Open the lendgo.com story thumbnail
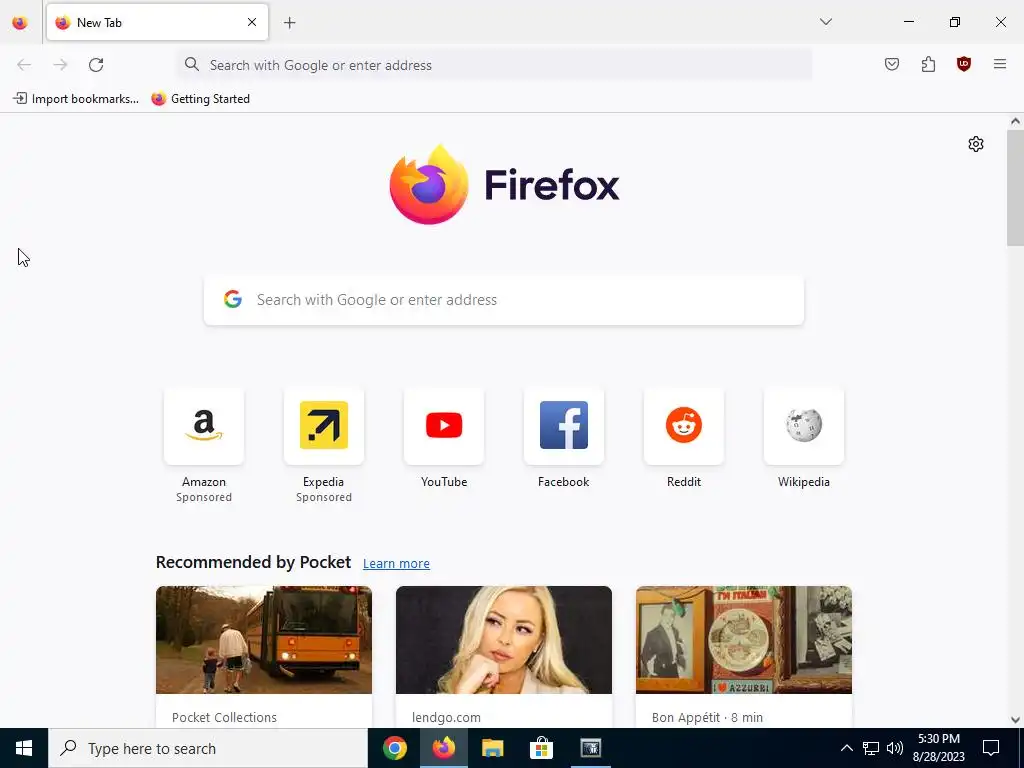Viewport: 1024px width, 768px height. (x=504, y=640)
